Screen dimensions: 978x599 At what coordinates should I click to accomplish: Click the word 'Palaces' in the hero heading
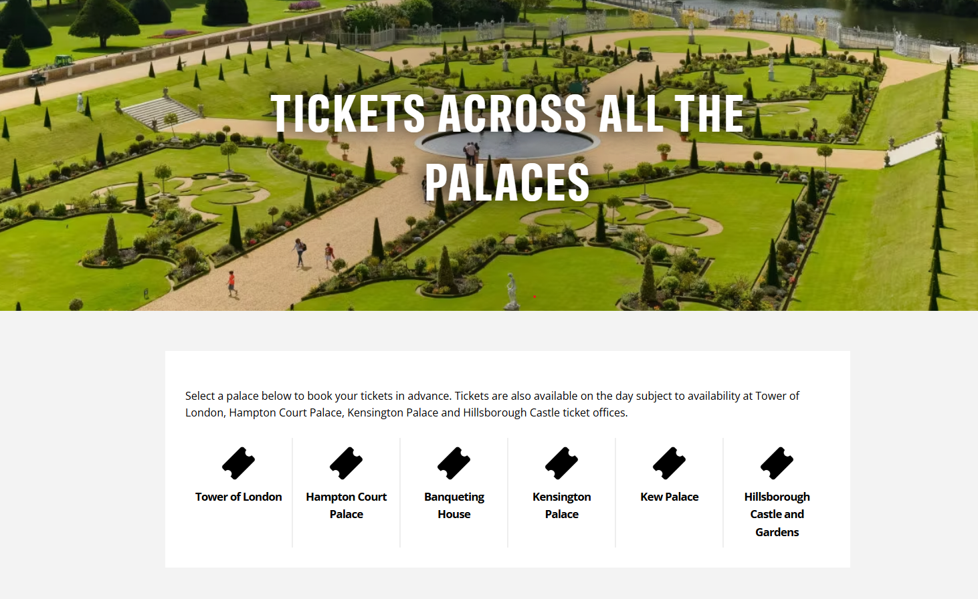pyautogui.click(x=507, y=182)
